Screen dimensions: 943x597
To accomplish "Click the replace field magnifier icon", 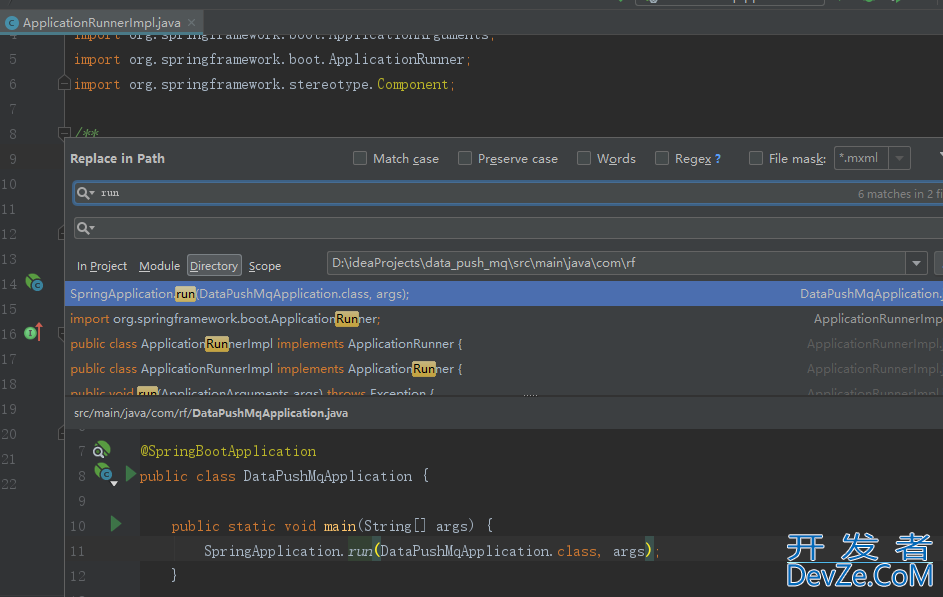I will click(85, 228).
